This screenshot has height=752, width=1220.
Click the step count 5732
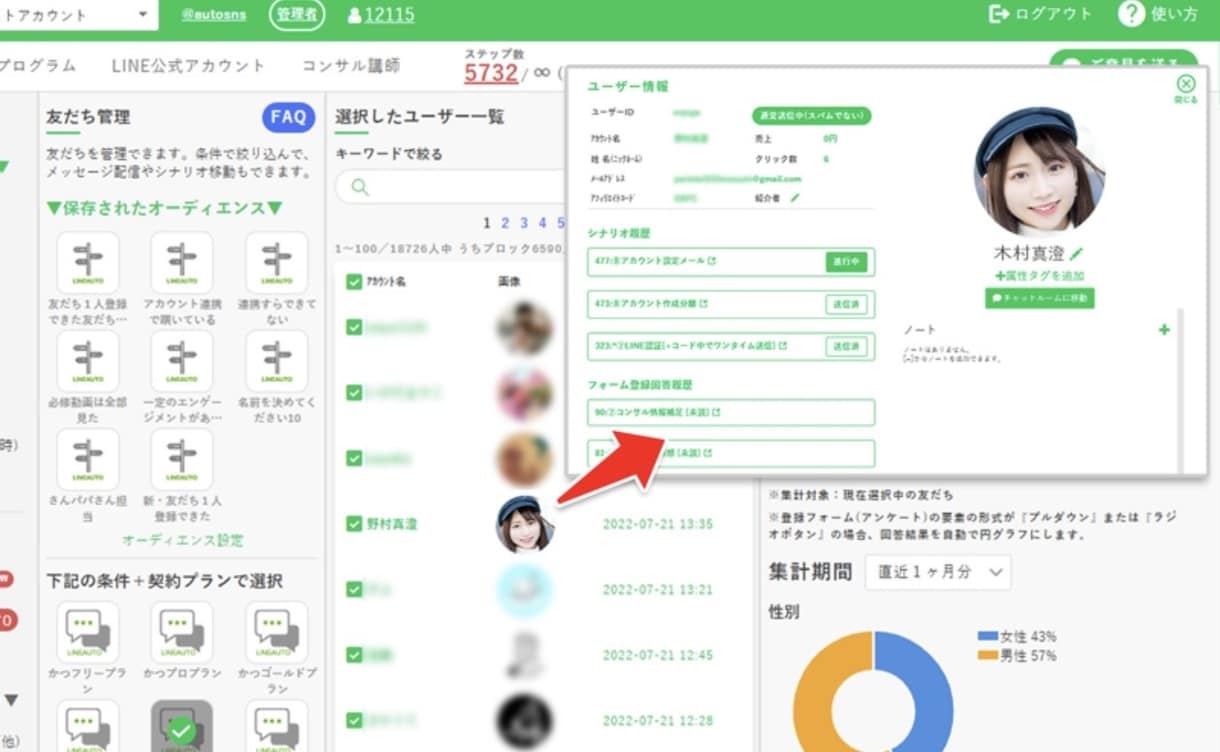click(x=491, y=73)
